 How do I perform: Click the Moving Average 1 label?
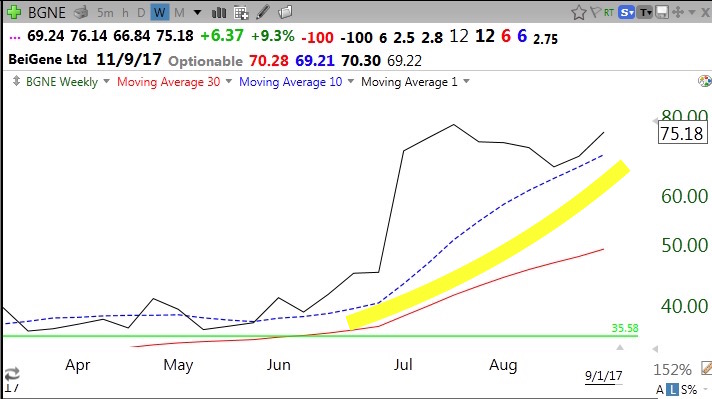(x=409, y=82)
